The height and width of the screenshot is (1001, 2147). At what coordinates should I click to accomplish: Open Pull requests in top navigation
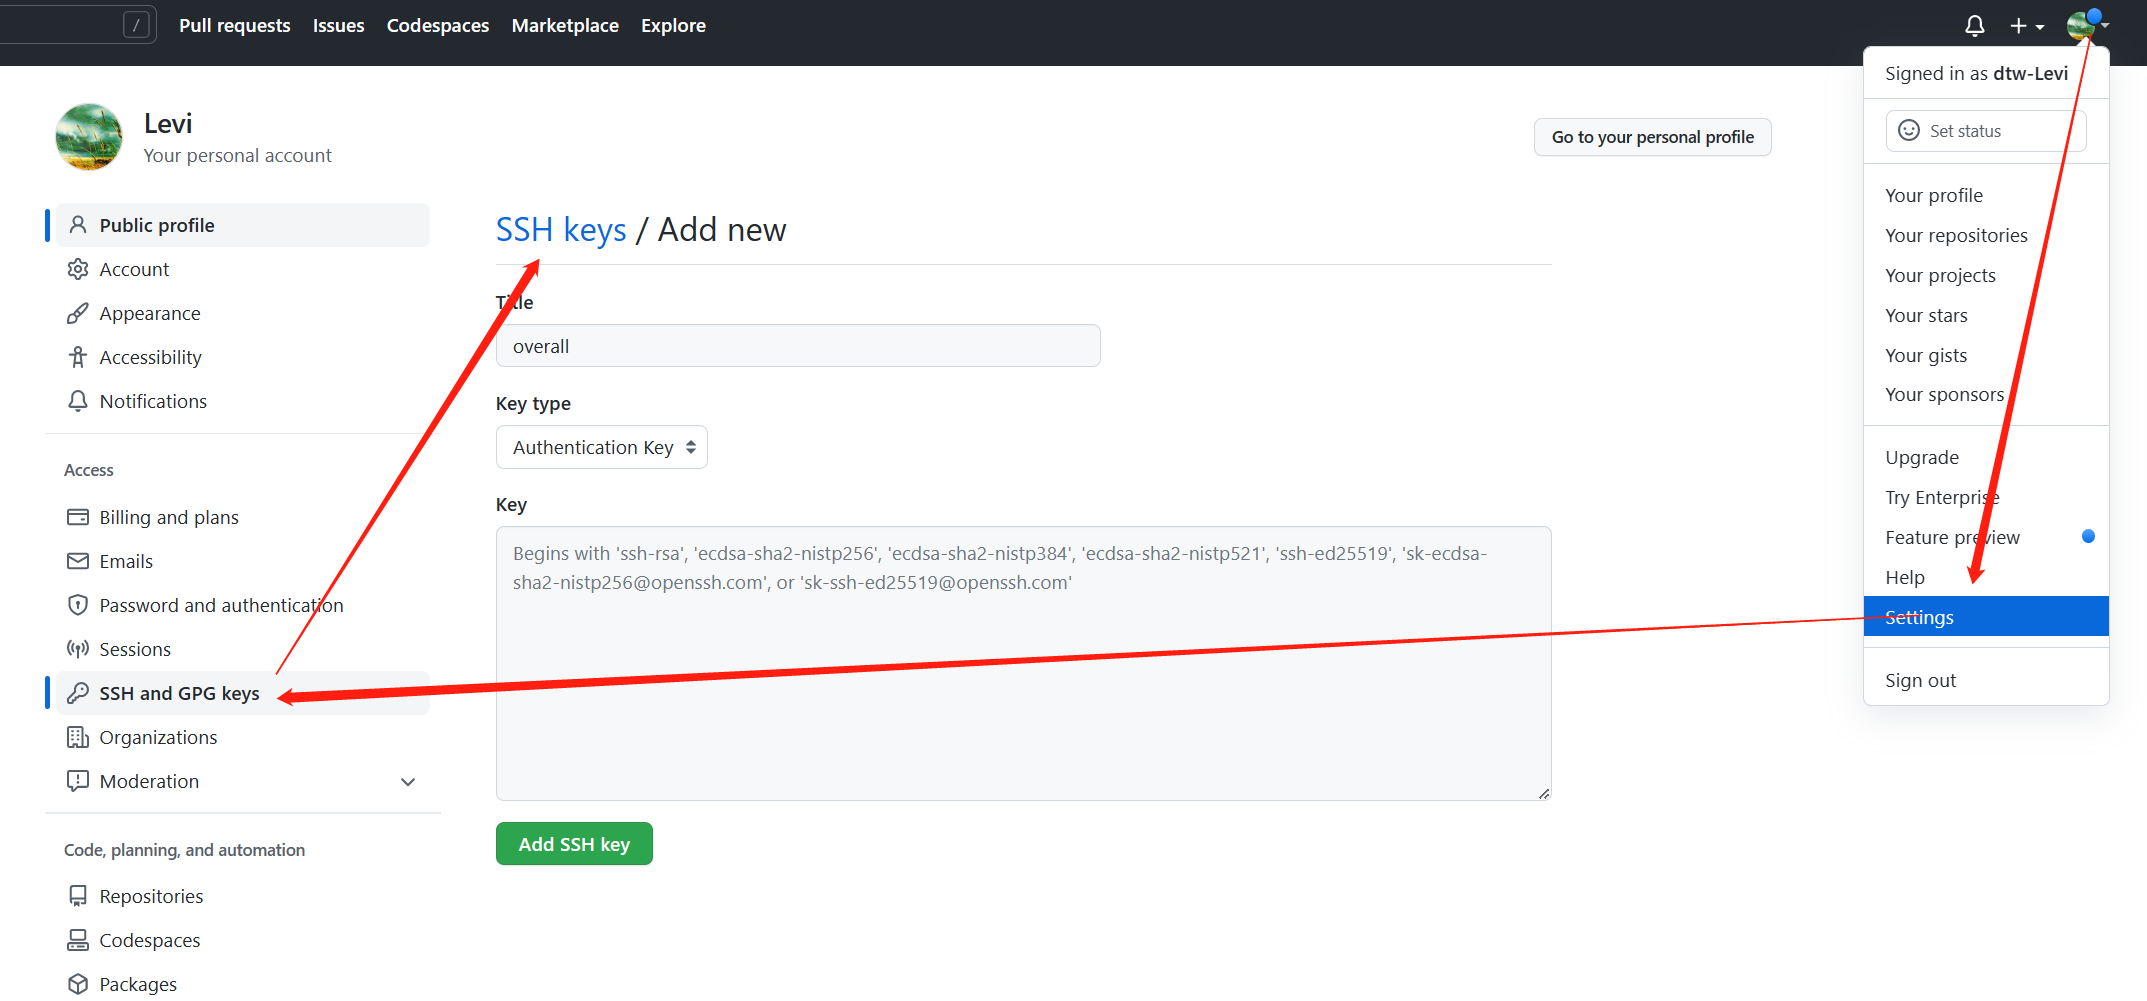point(235,26)
